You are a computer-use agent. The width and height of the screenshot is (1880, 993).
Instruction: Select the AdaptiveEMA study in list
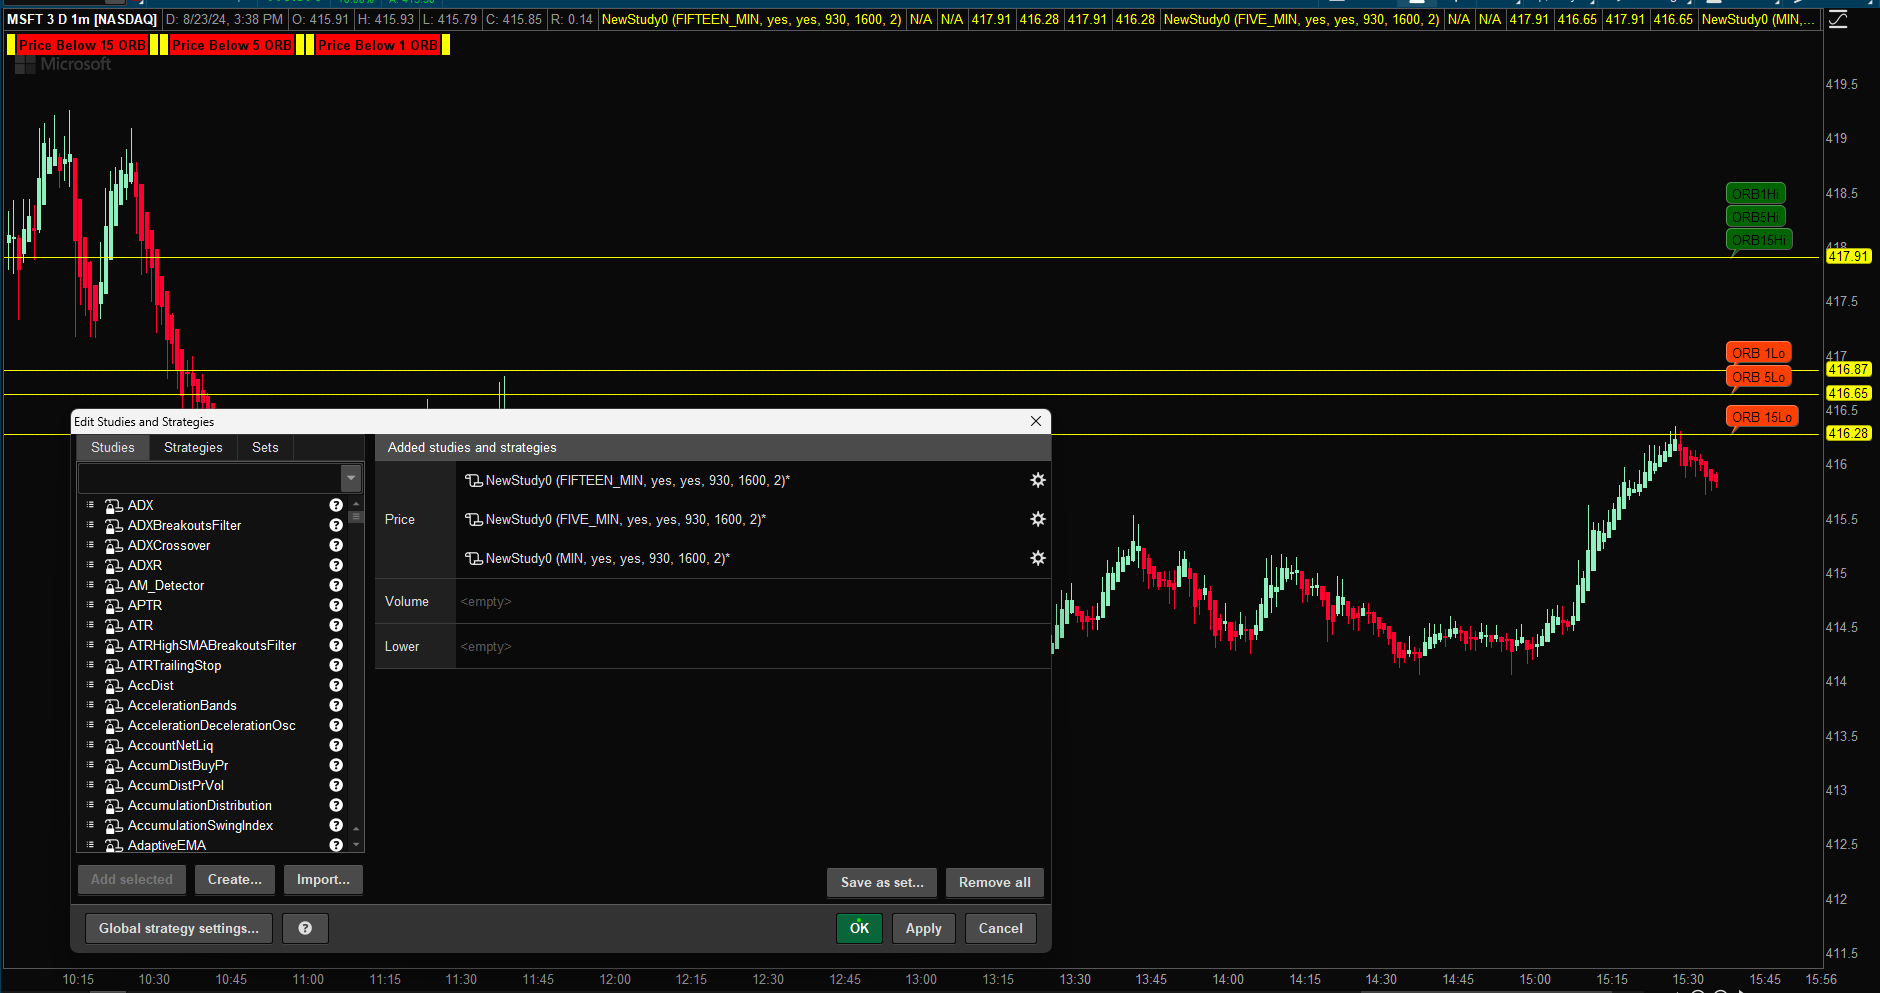(167, 845)
